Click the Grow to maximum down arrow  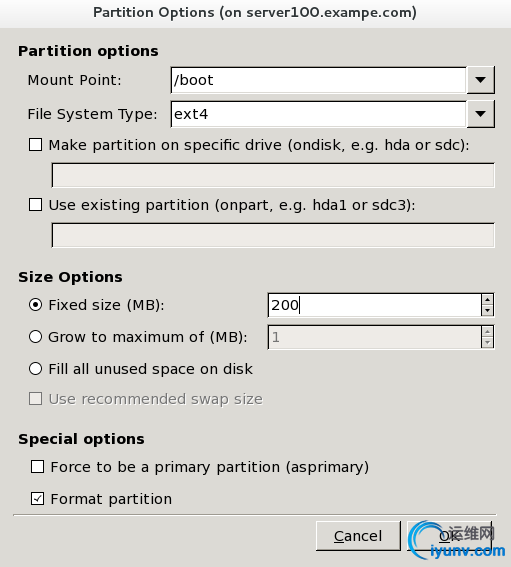point(487,342)
